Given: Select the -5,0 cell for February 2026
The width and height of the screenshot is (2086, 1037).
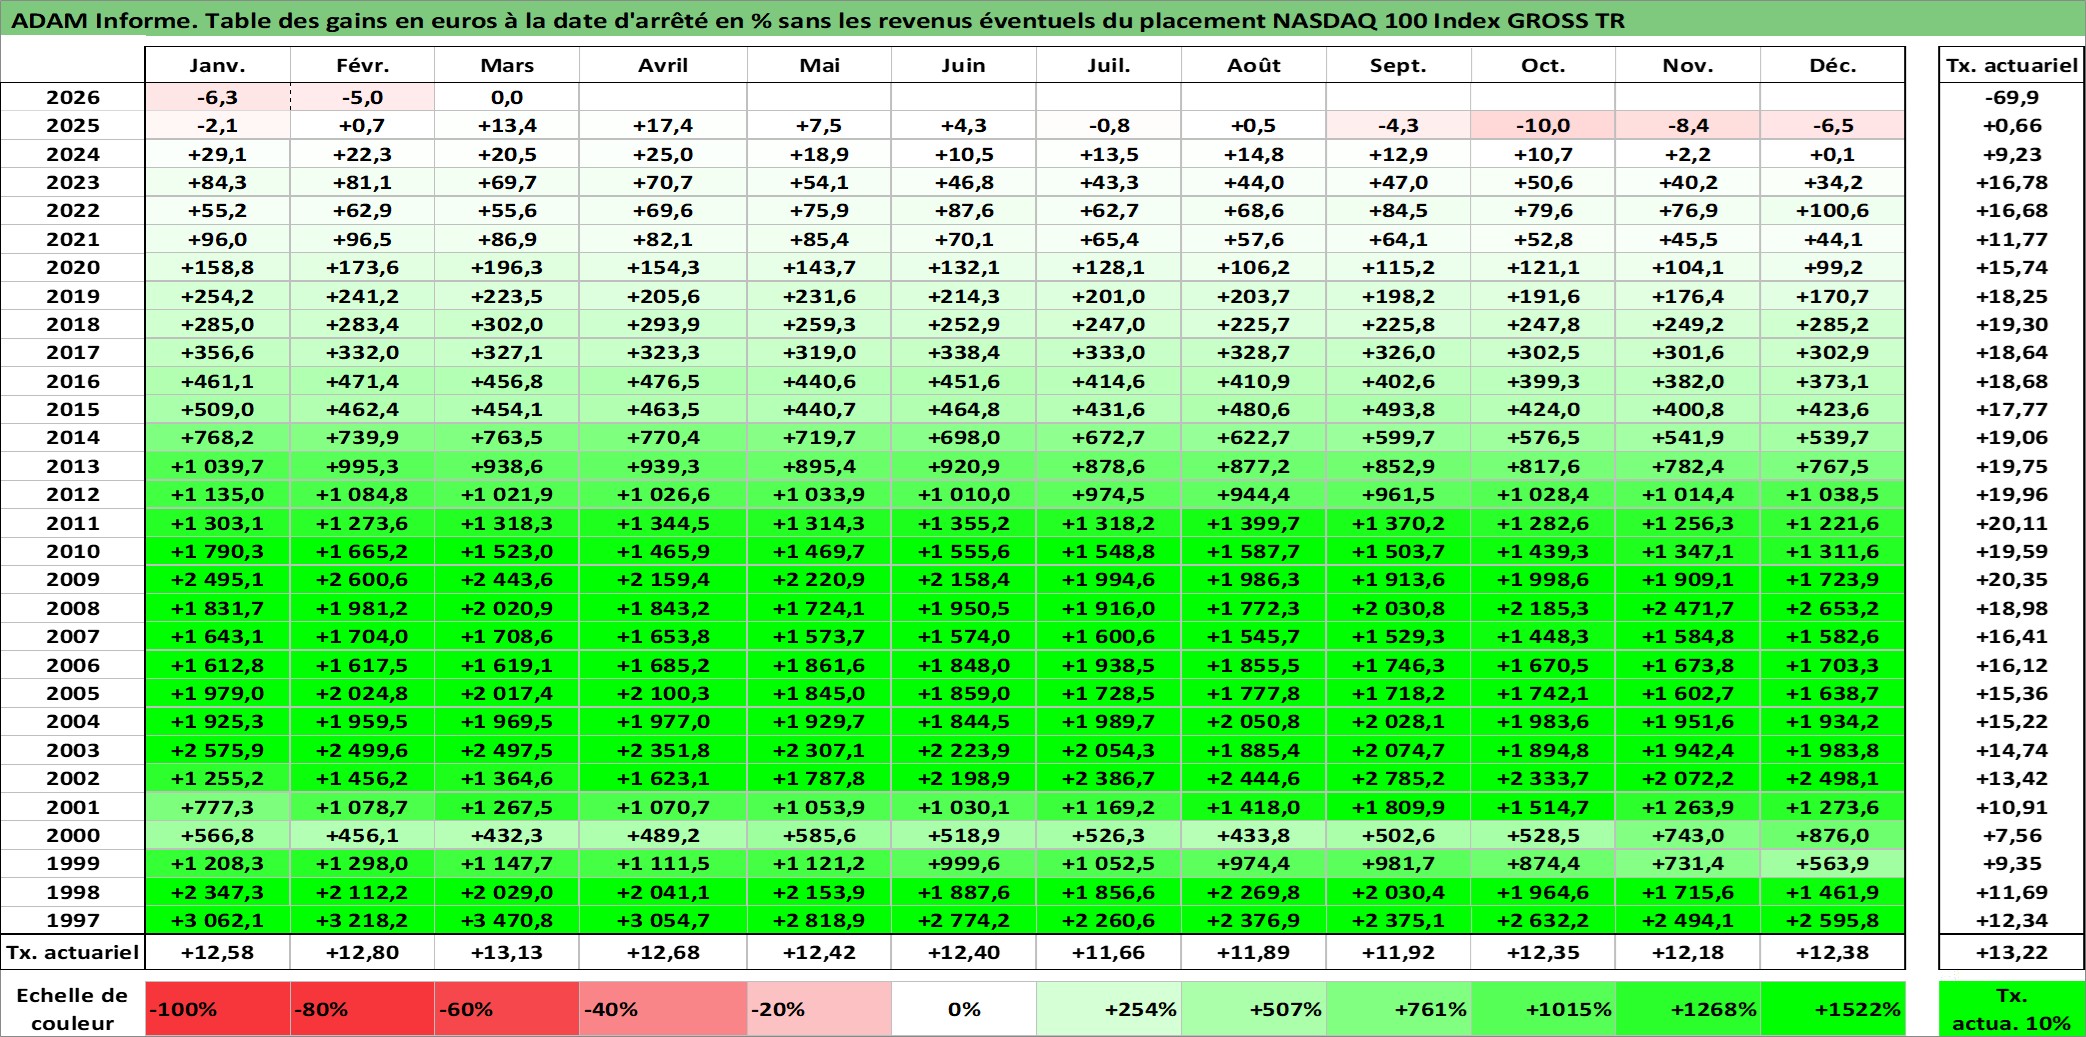Looking at the screenshot, I should coord(362,97).
